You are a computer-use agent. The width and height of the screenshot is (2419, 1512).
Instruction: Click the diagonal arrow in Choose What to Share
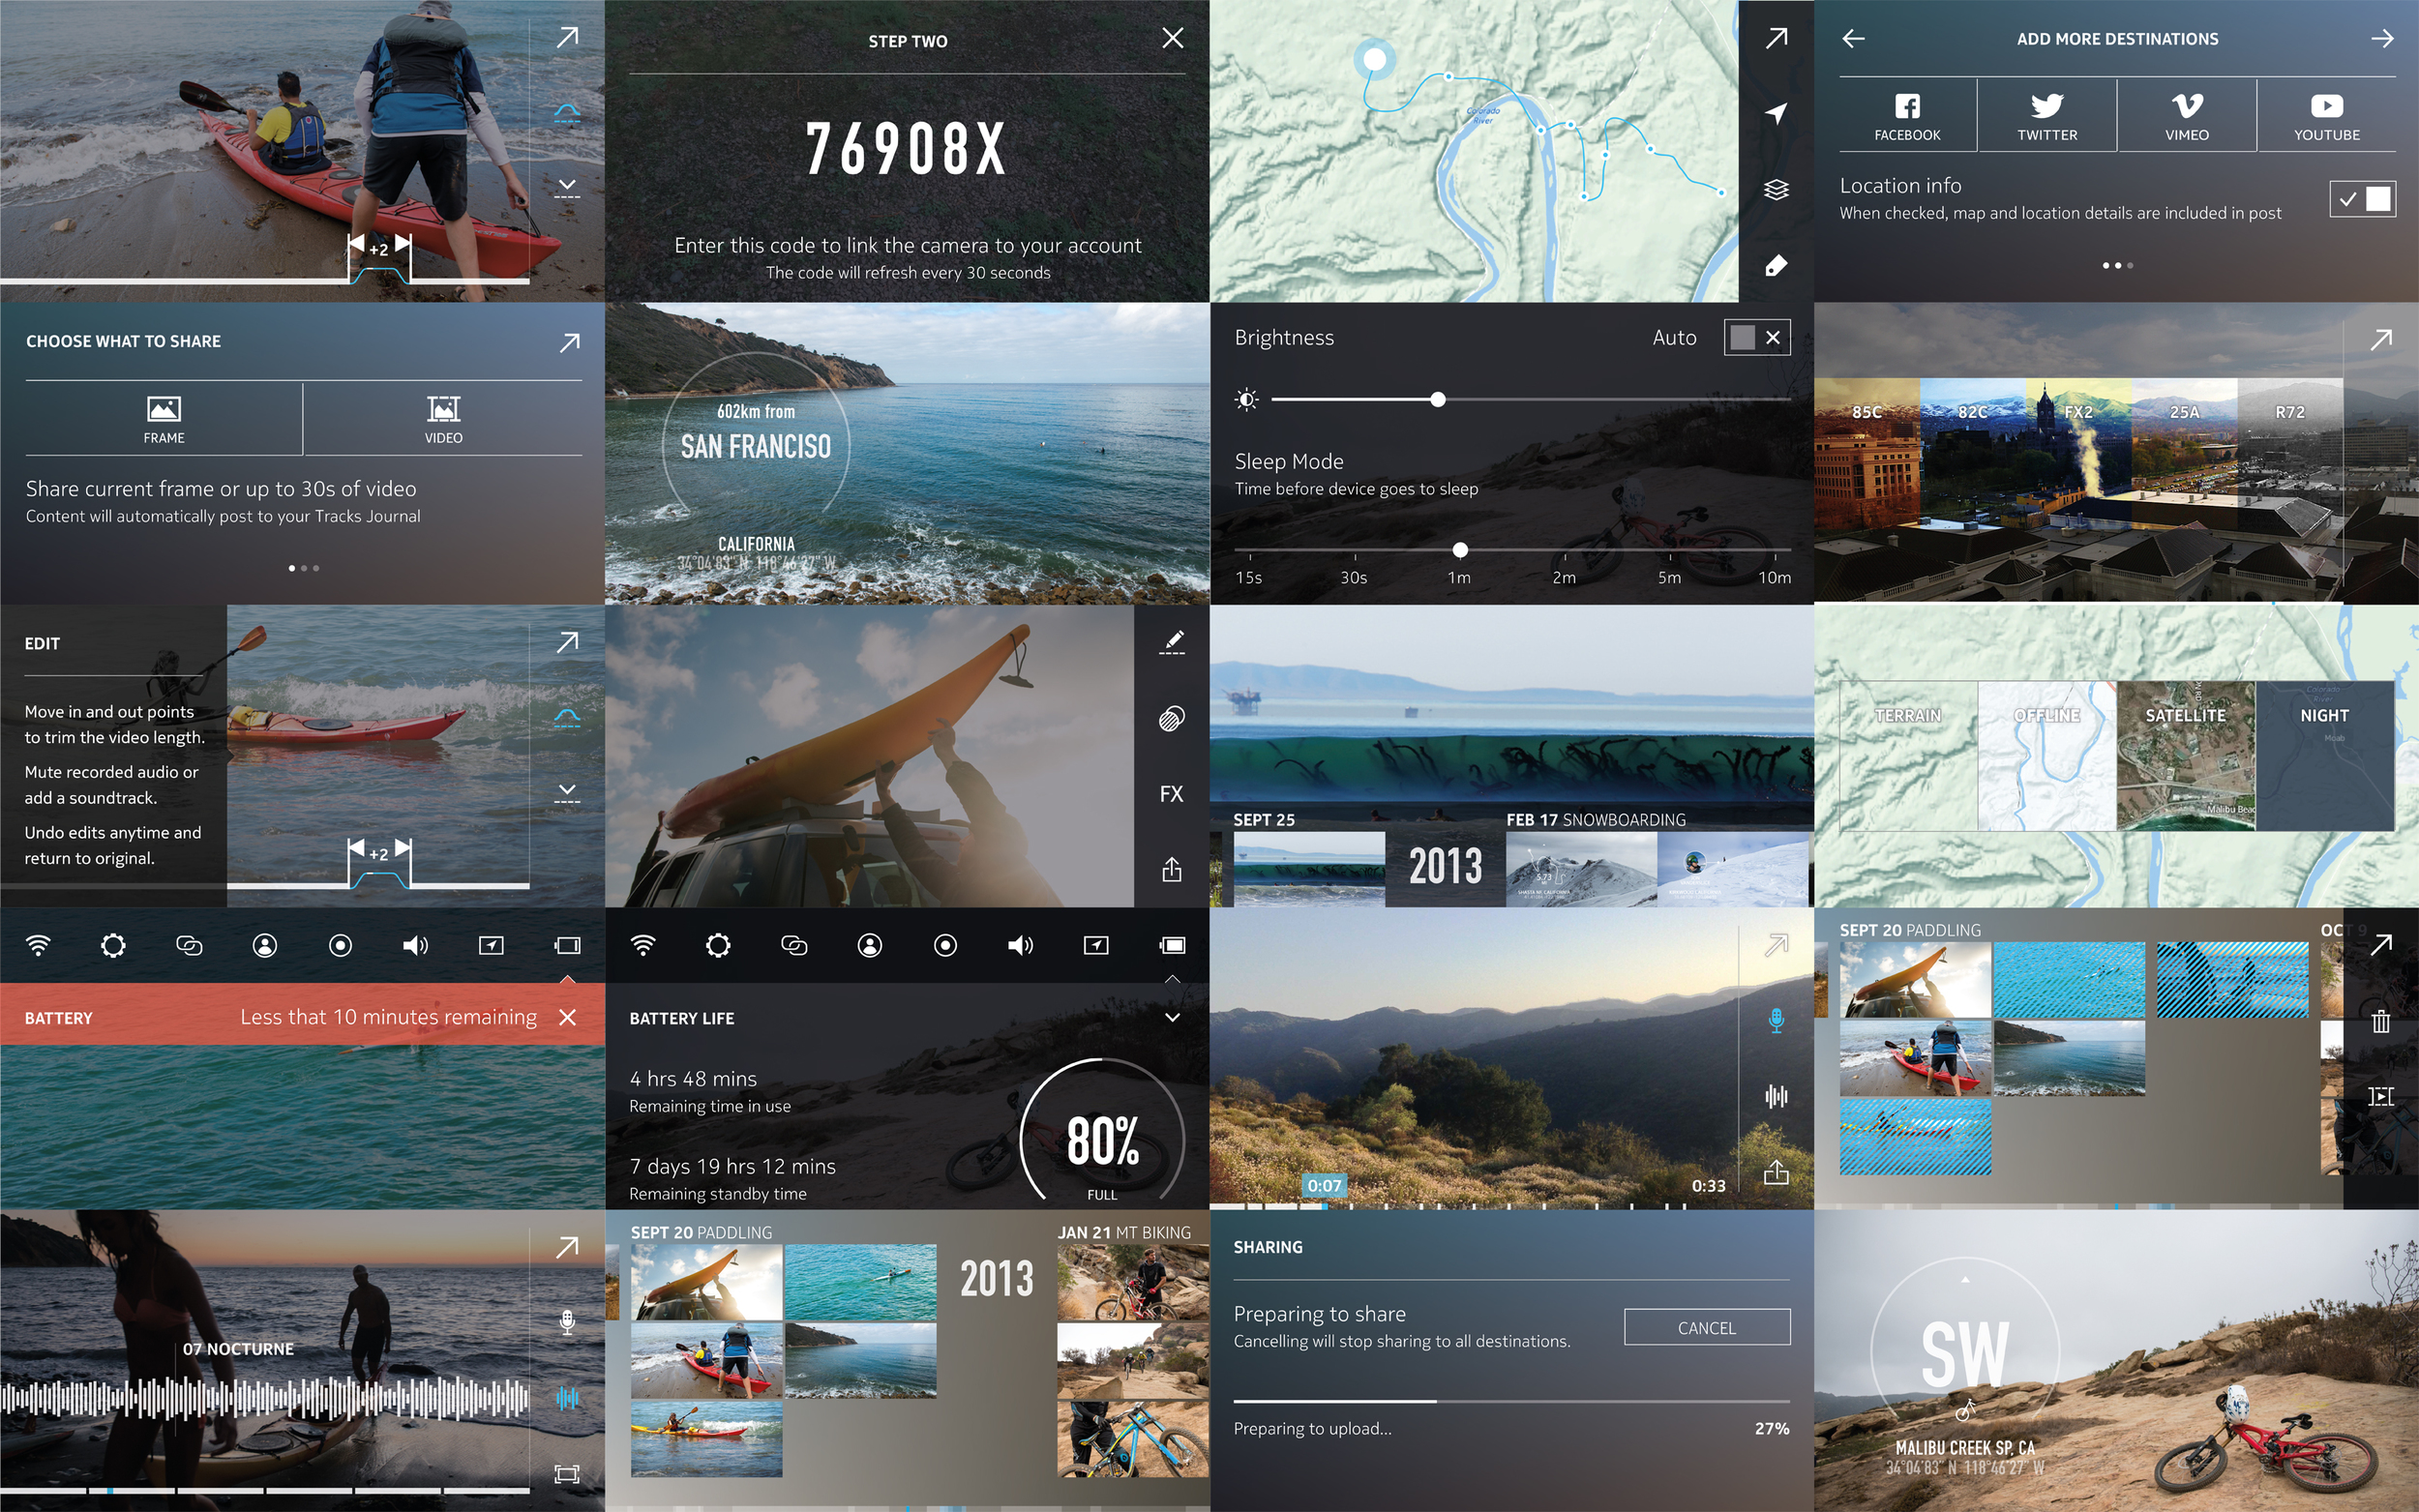[569, 343]
